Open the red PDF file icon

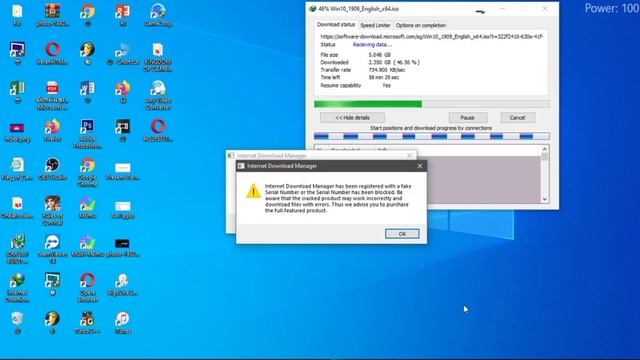(52, 89)
